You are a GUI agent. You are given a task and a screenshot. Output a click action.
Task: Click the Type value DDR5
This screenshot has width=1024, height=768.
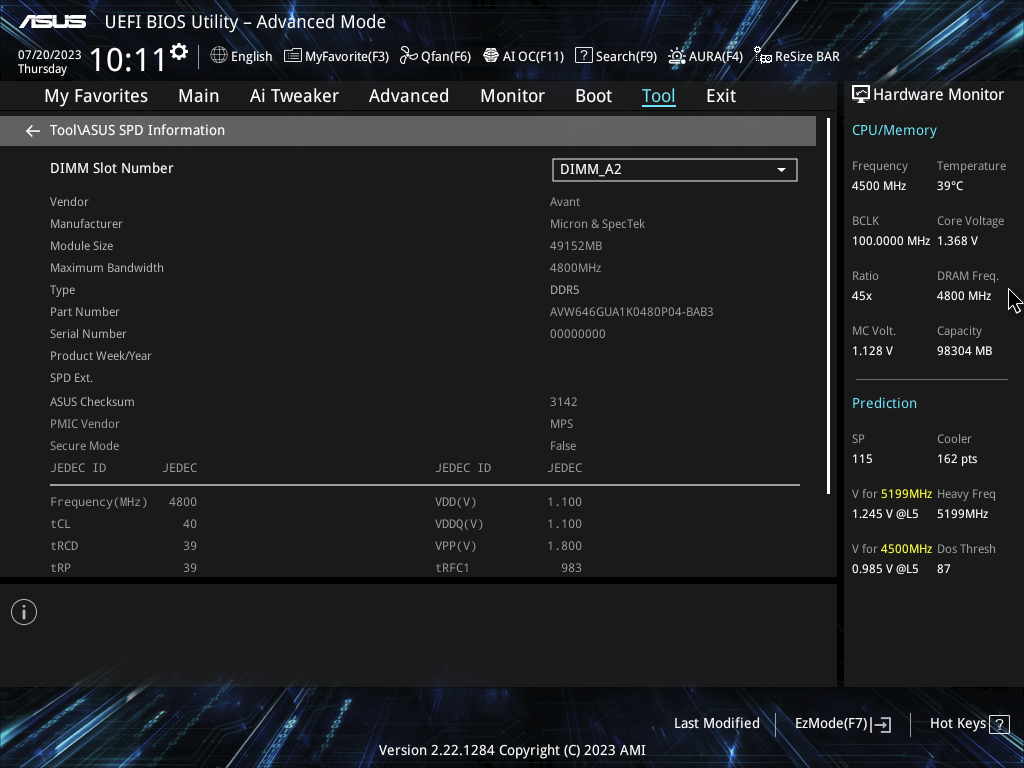(x=564, y=290)
